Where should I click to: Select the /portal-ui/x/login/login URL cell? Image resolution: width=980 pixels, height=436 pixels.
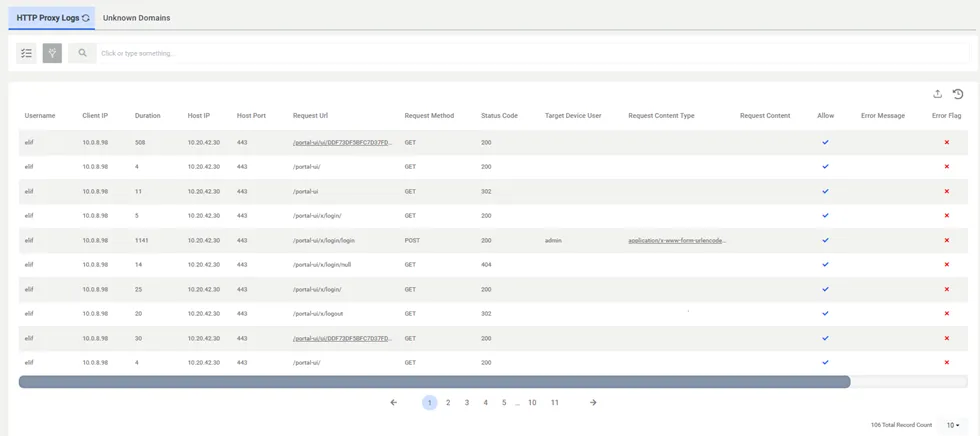324,240
